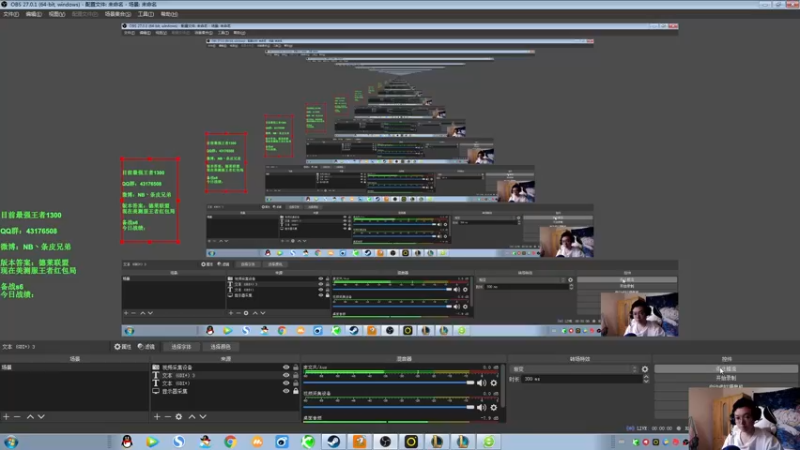
Task: Switch to OBS Studio taskbar icon
Action: coord(385,441)
